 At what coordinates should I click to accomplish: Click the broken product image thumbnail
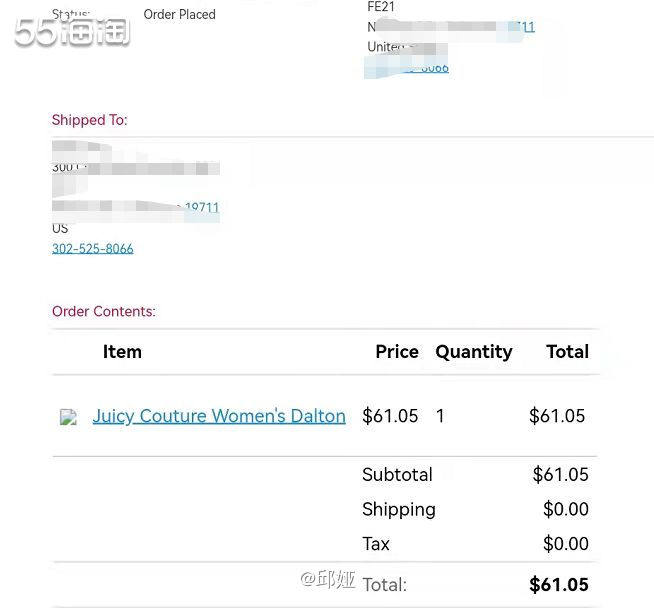pyautogui.click(x=68, y=417)
